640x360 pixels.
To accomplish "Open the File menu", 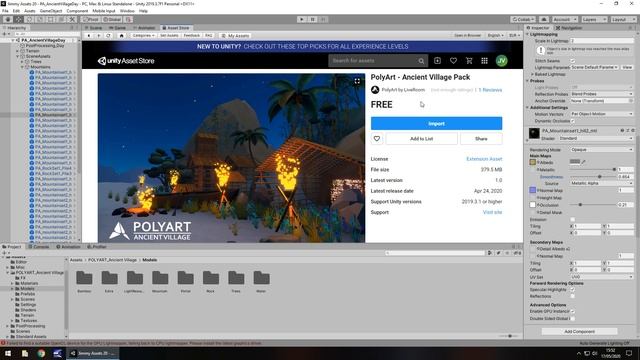I will [5, 11].
